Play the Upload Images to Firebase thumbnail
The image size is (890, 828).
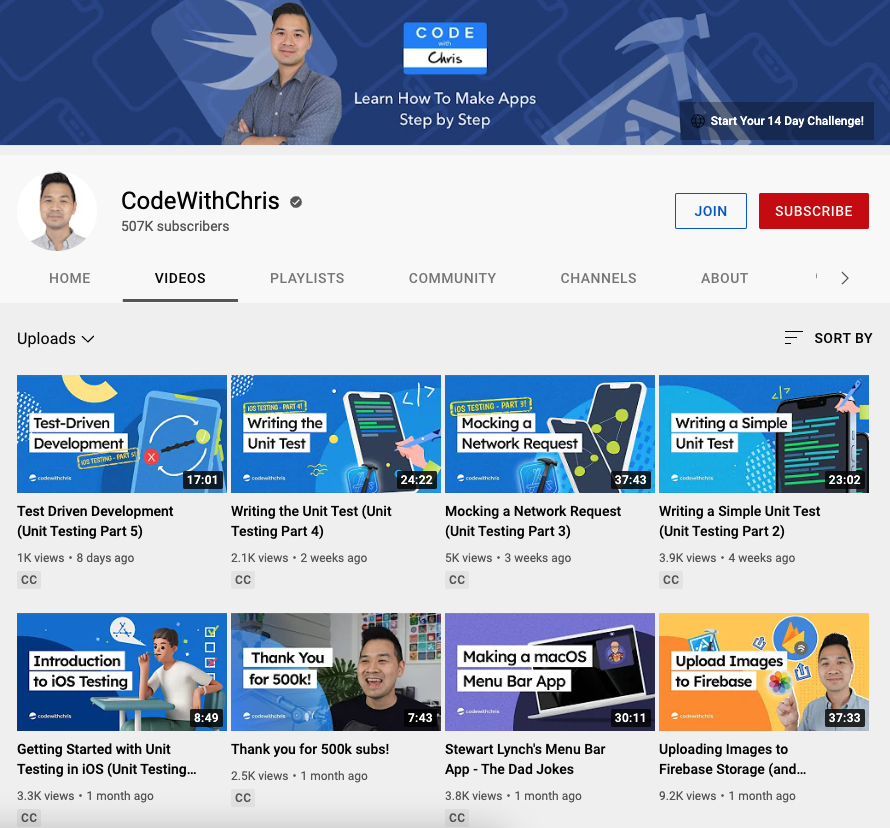point(764,671)
